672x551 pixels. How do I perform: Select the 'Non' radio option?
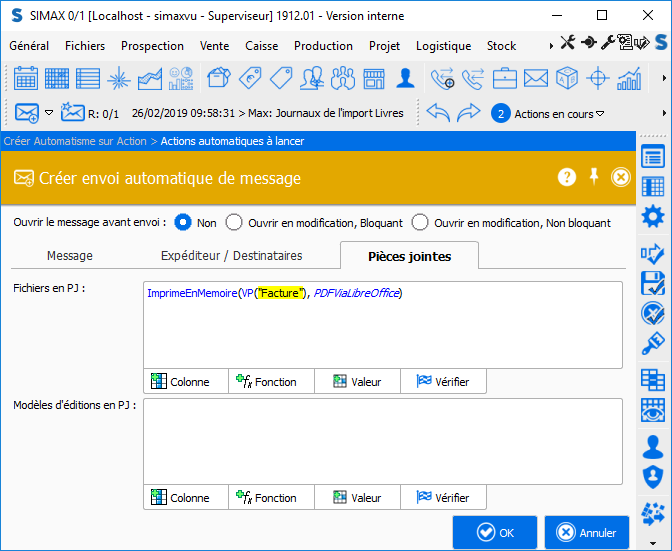(183, 223)
